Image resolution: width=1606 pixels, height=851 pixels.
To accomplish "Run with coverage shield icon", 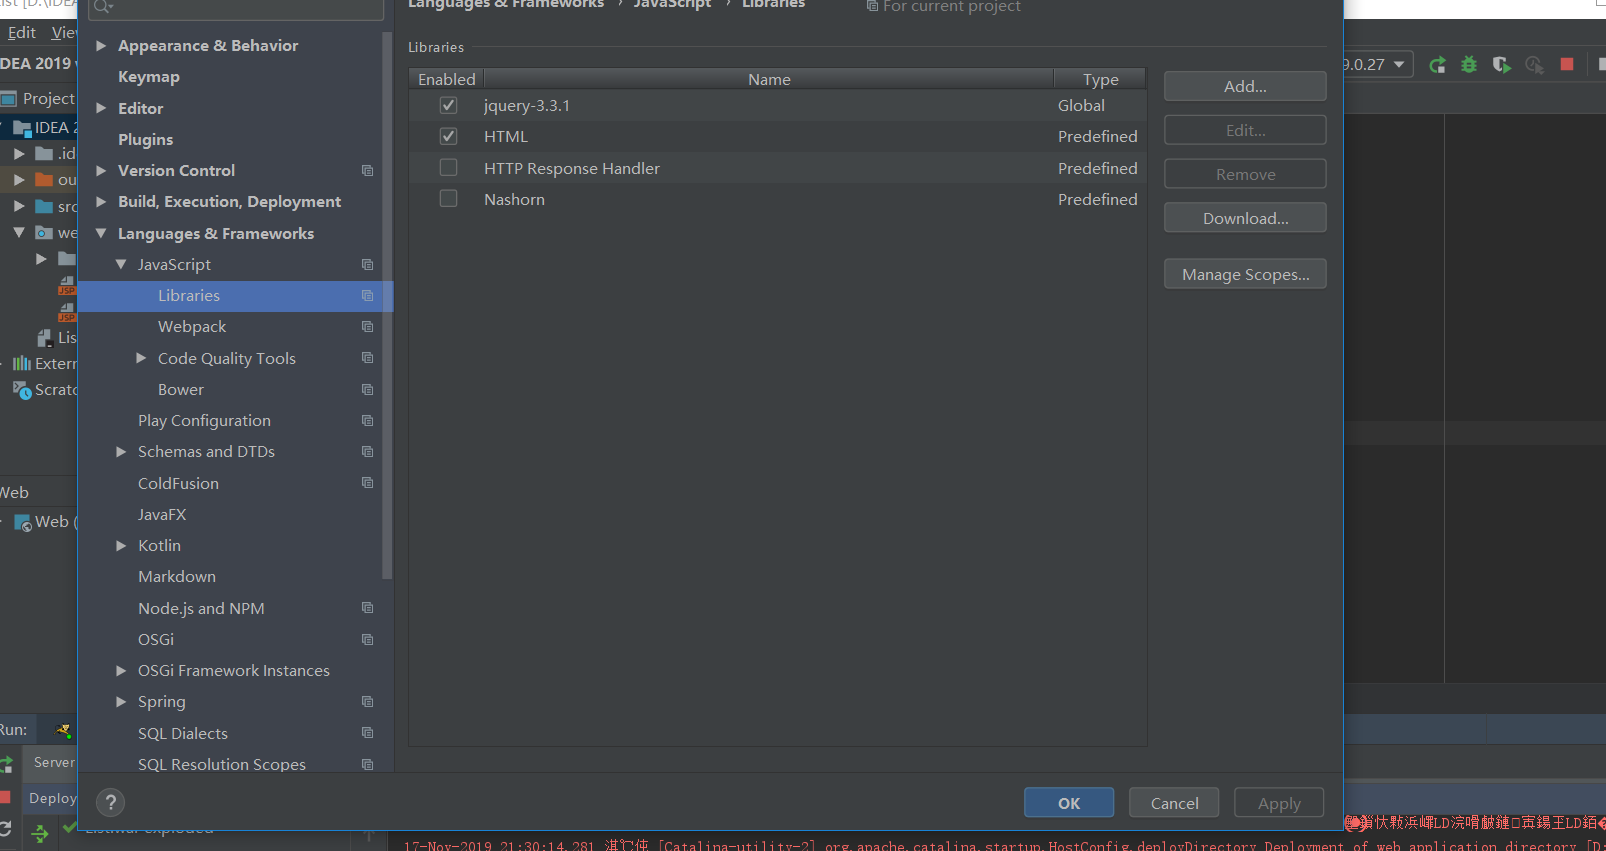I will tap(1501, 65).
